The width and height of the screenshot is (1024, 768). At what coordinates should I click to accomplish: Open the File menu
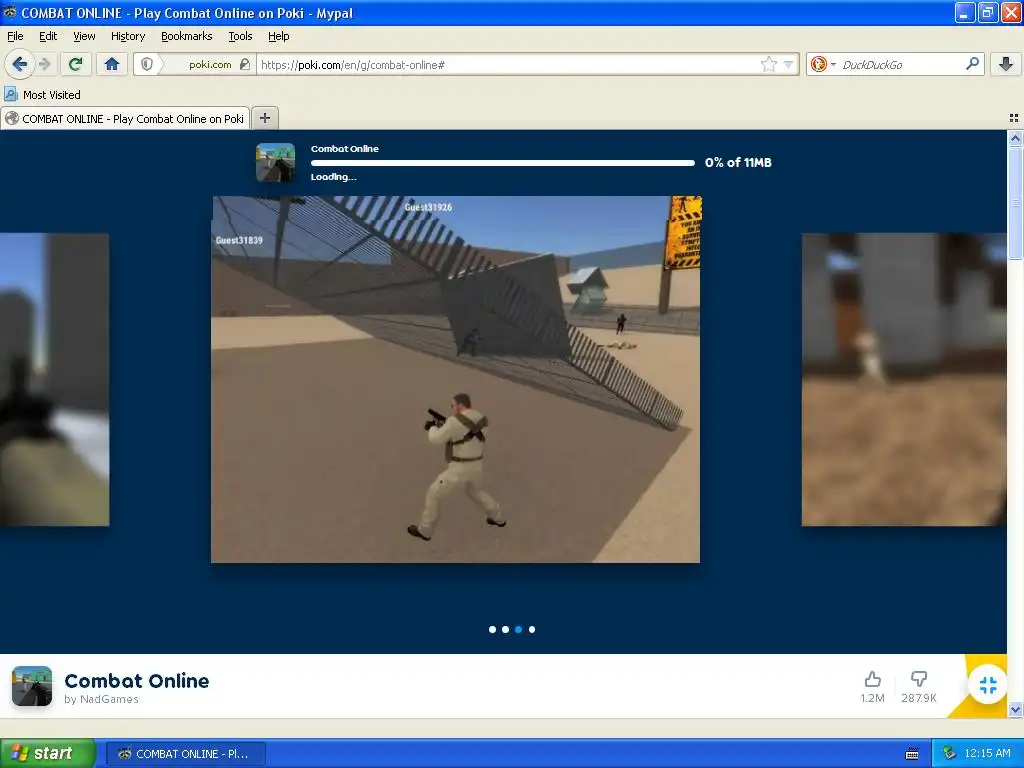pyautogui.click(x=15, y=36)
